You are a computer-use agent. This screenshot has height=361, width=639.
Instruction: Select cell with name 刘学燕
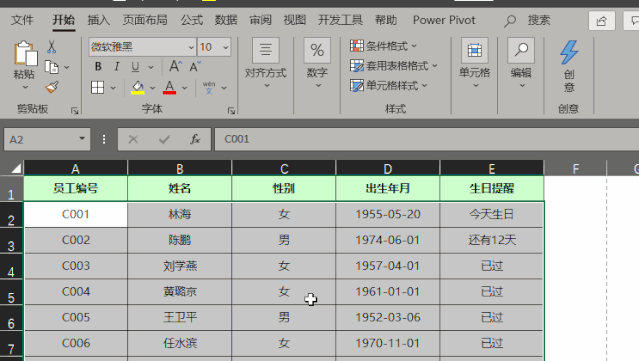click(x=180, y=266)
